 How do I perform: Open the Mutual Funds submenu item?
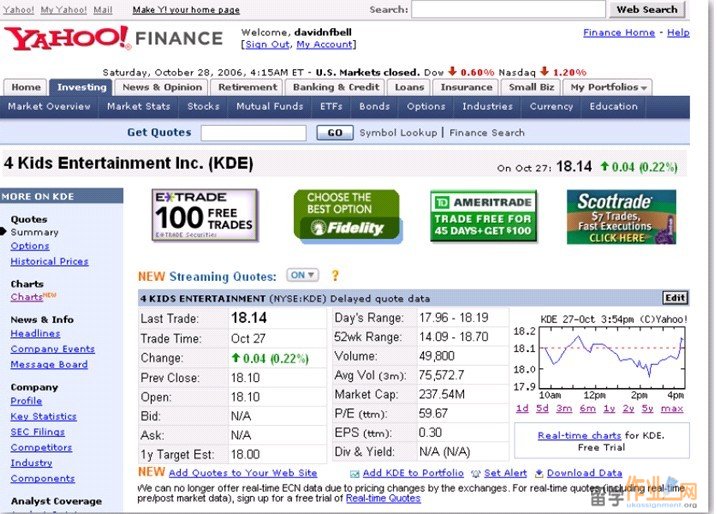269,107
